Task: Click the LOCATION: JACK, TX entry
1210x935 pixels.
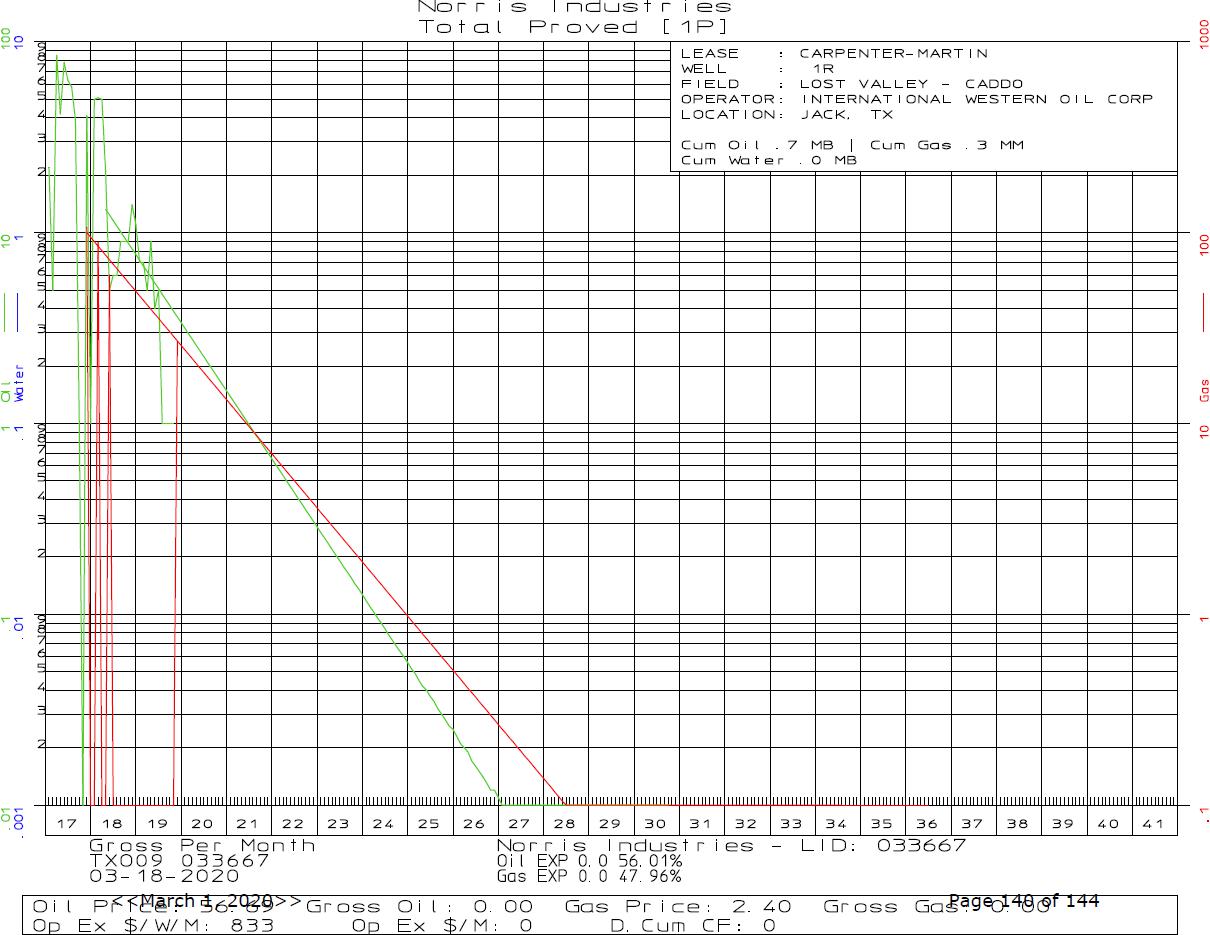Action: 787,114
